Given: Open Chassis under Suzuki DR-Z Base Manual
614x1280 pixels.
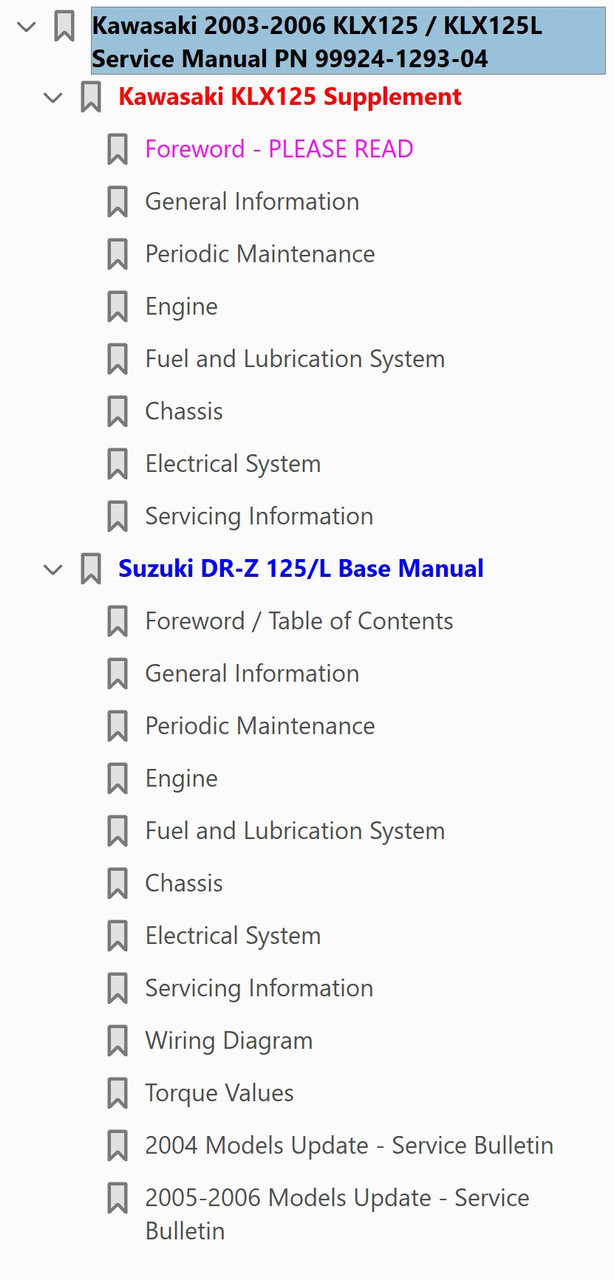Looking at the screenshot, I should [x=184, y=883].
